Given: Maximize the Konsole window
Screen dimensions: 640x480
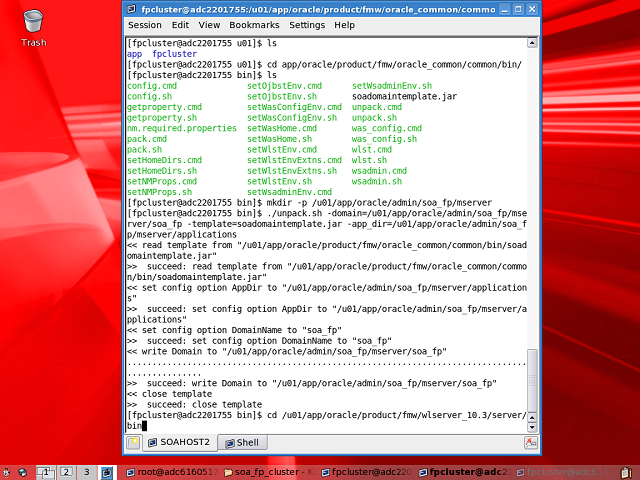Looking at the screenshot, I should (518, 9).
